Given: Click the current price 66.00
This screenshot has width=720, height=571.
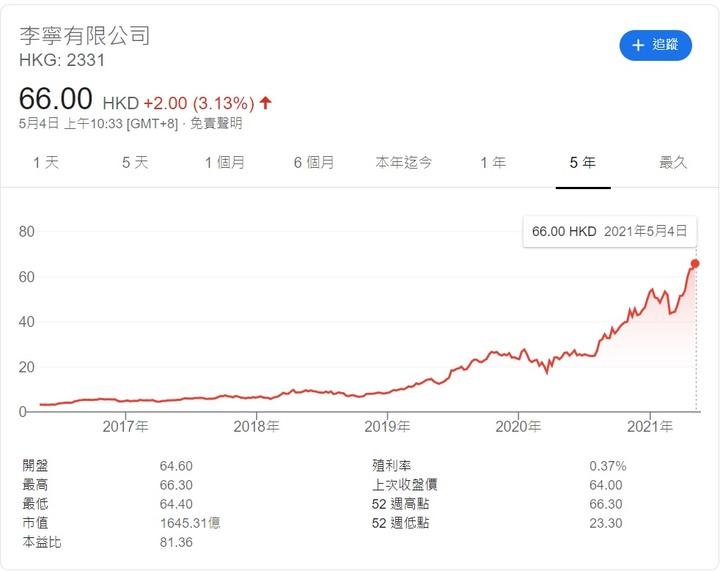Looking at the screenshot, I should click(x=56, y=99).
